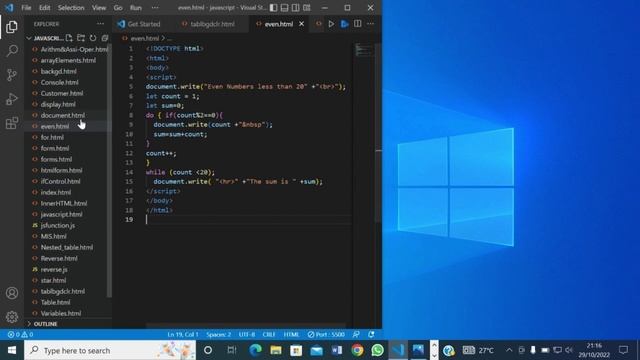
Task: Click Port: 5500 Live Server status
Action: pyautogui.click(x=326, y=334)
